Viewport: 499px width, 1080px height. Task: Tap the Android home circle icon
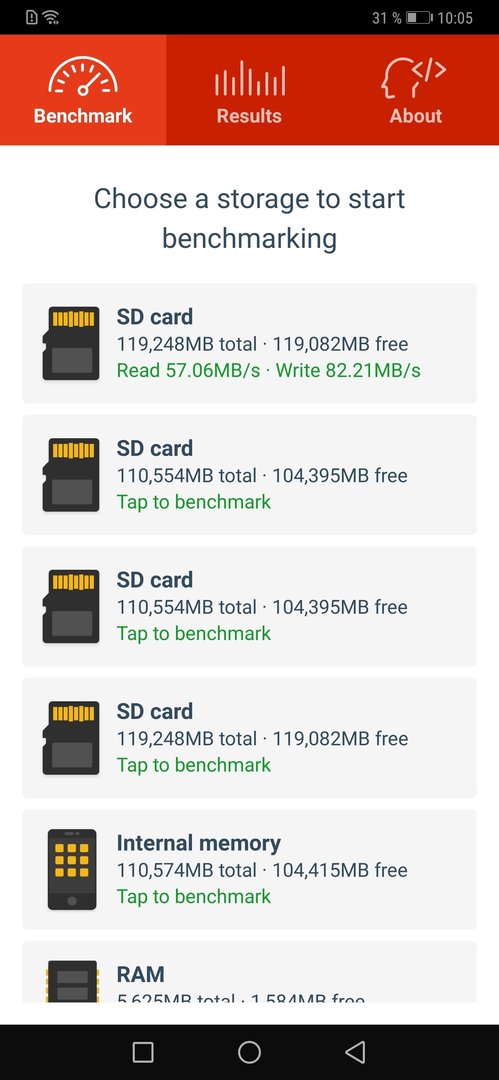[250, 1051]
